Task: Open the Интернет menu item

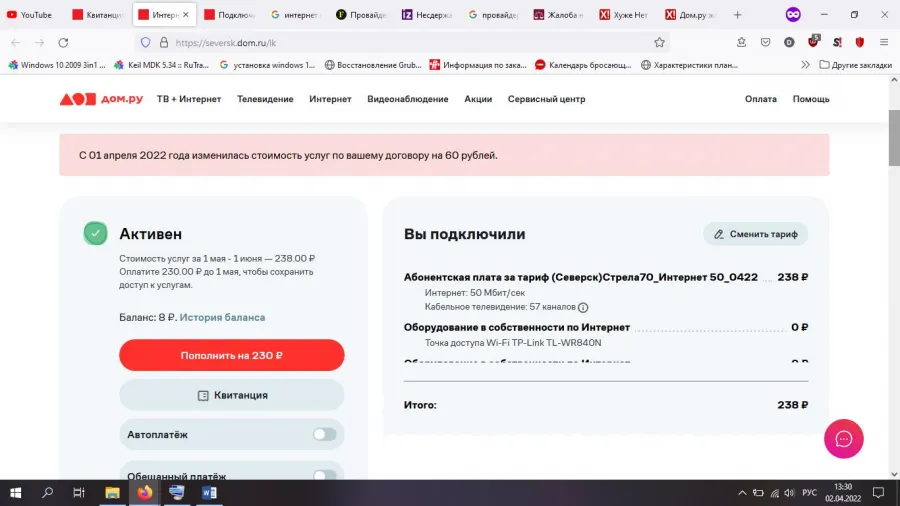Action: (x=330, y=99)
